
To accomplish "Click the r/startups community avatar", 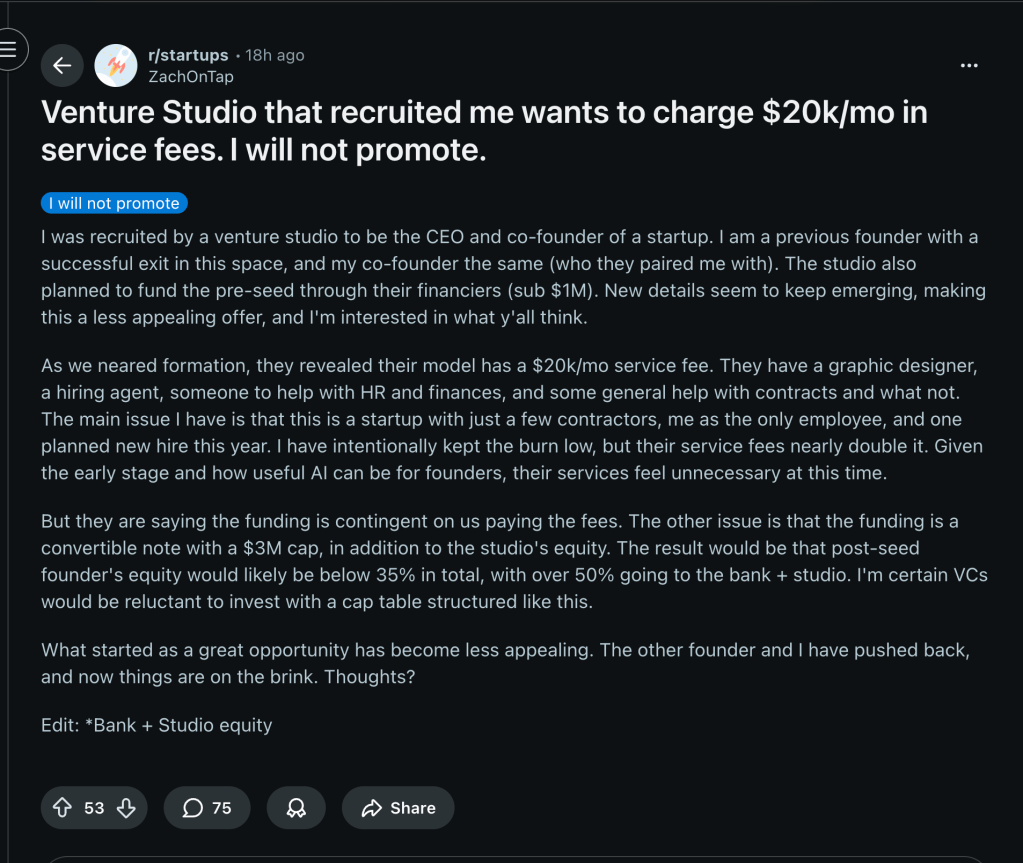I will point(116,65).
